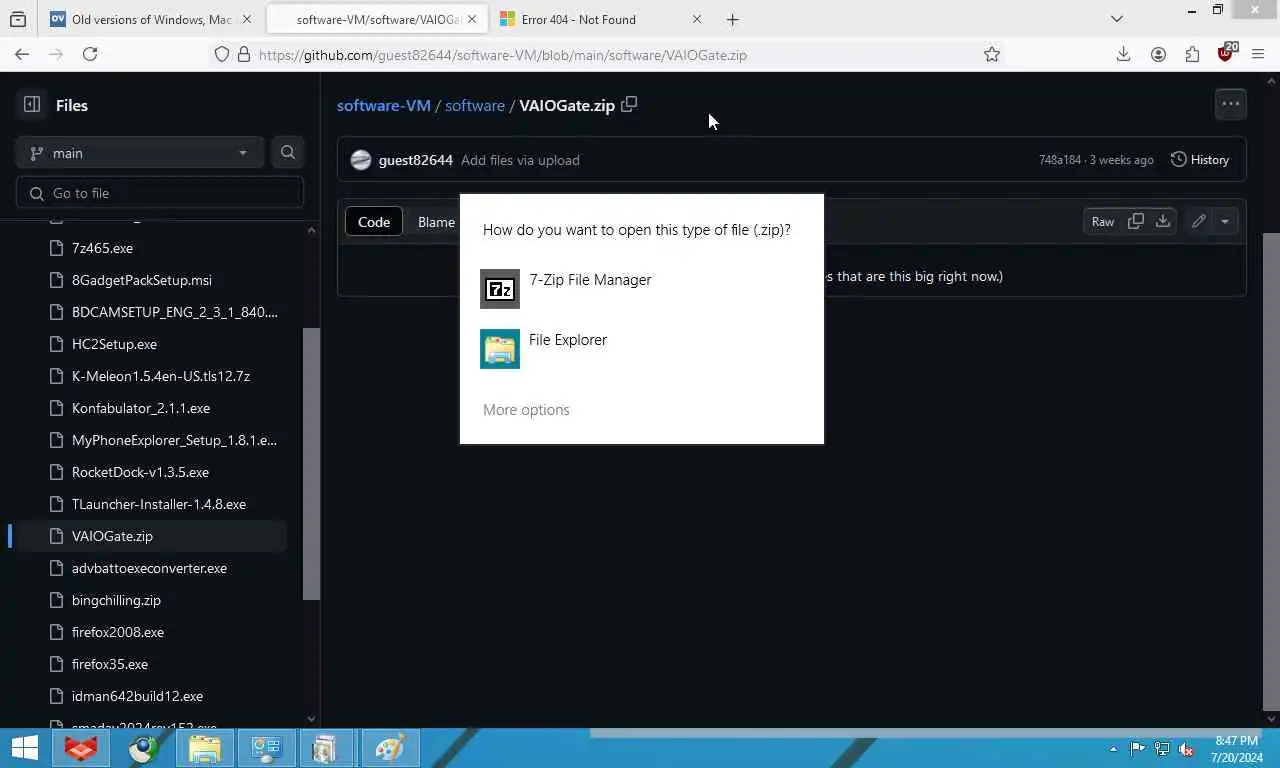Viewport: 1280px width, 768px height.
Task: Click the file tree scroll up arrow
Action: [311, 230]
